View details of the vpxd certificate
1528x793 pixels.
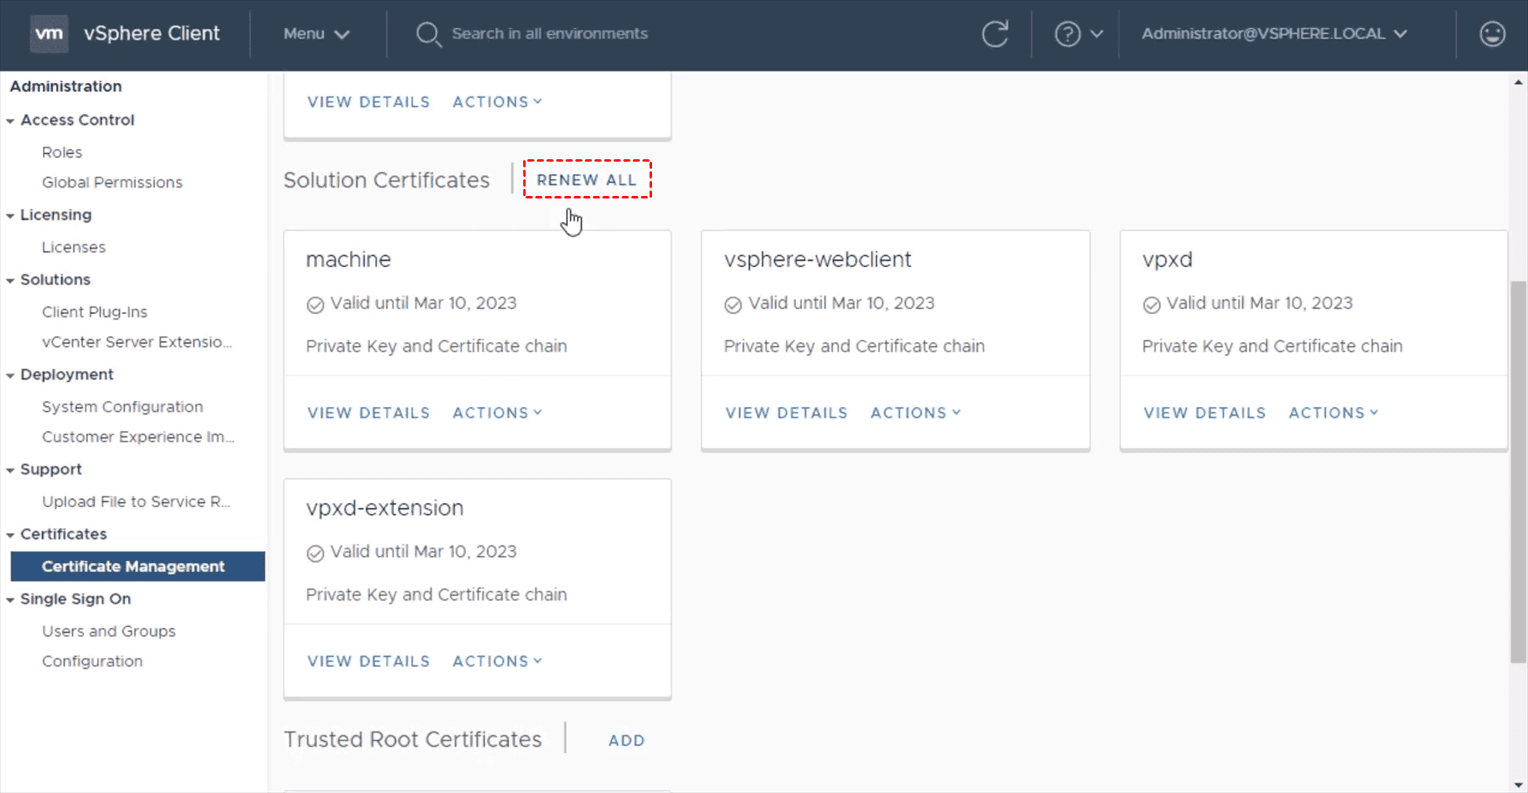tap(1204, 413)
